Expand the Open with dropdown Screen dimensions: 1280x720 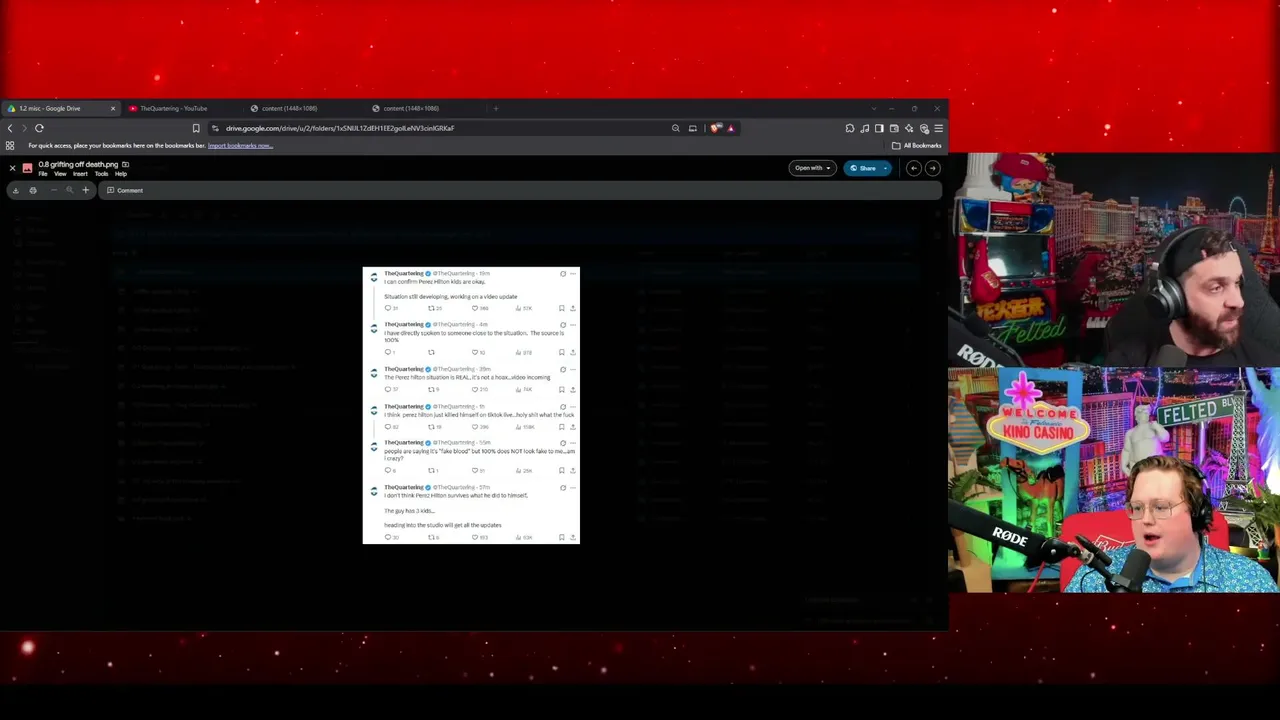(x=812, y=168)
